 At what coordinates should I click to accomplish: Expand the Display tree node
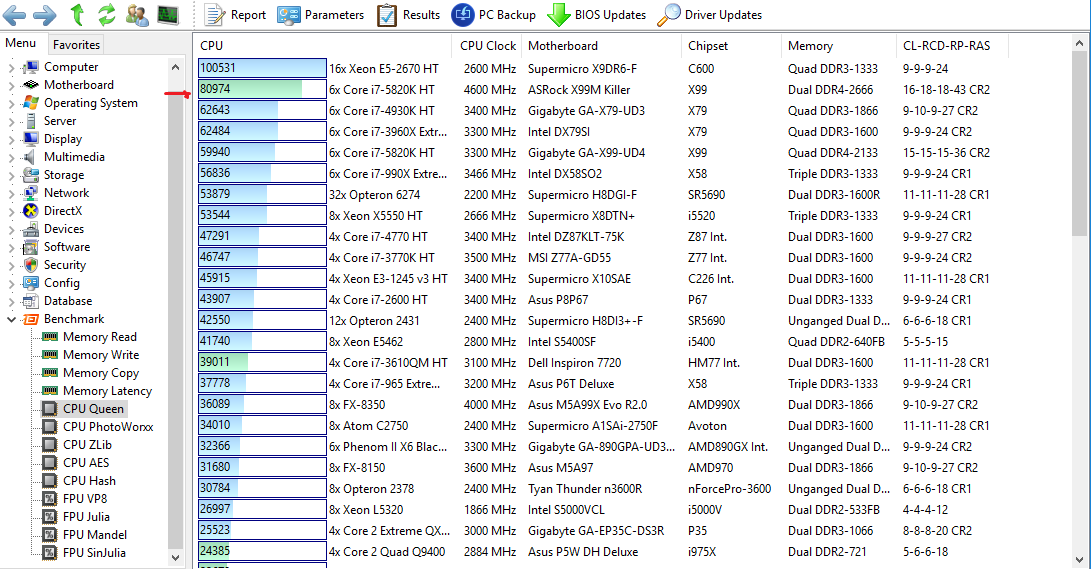coord(11,140)
